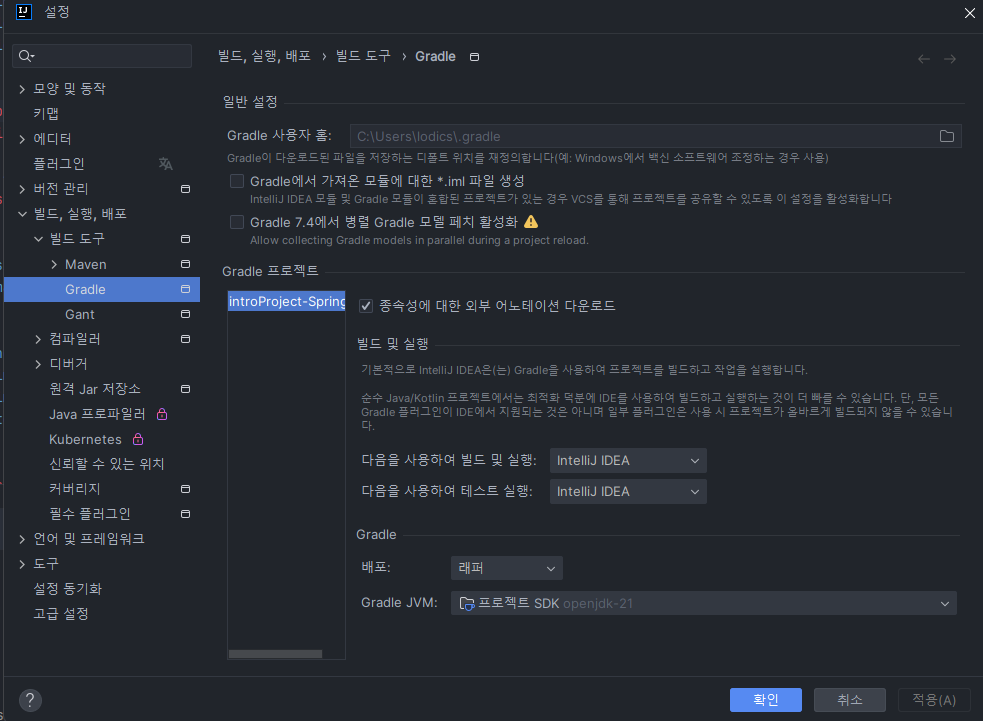Screen dimensions: 983x721
Task: Open Kubernetes settings page
Action: pyautogui.click(x=85, y=439)
